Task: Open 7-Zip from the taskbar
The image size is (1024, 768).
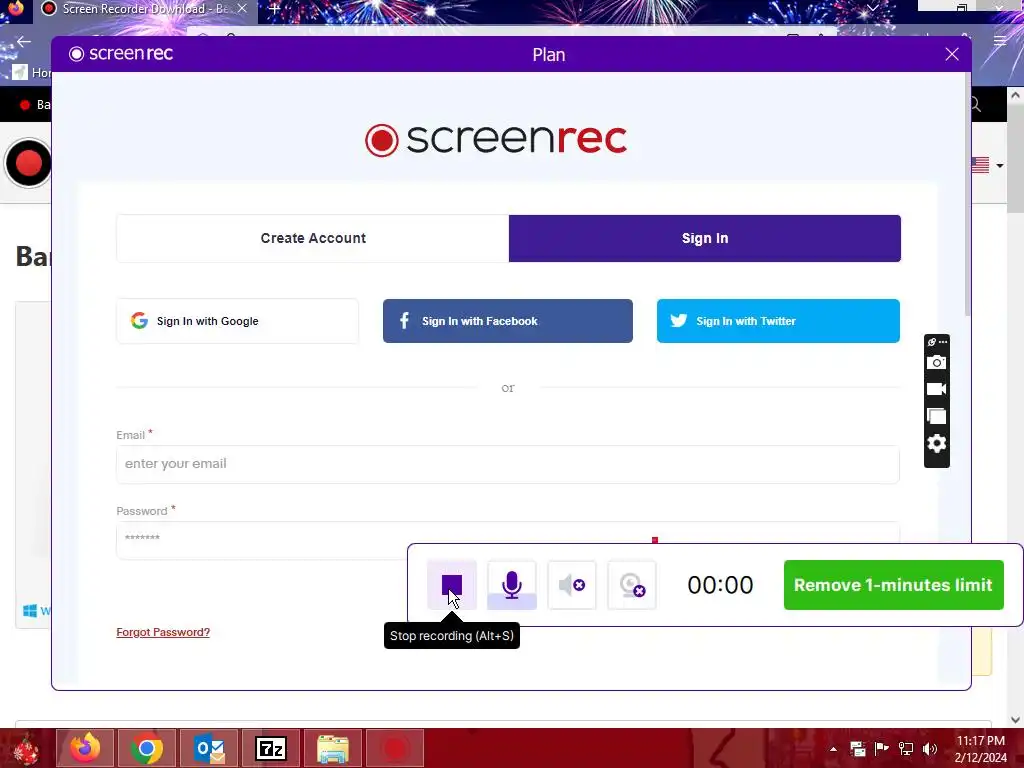Action: (271, 748)
